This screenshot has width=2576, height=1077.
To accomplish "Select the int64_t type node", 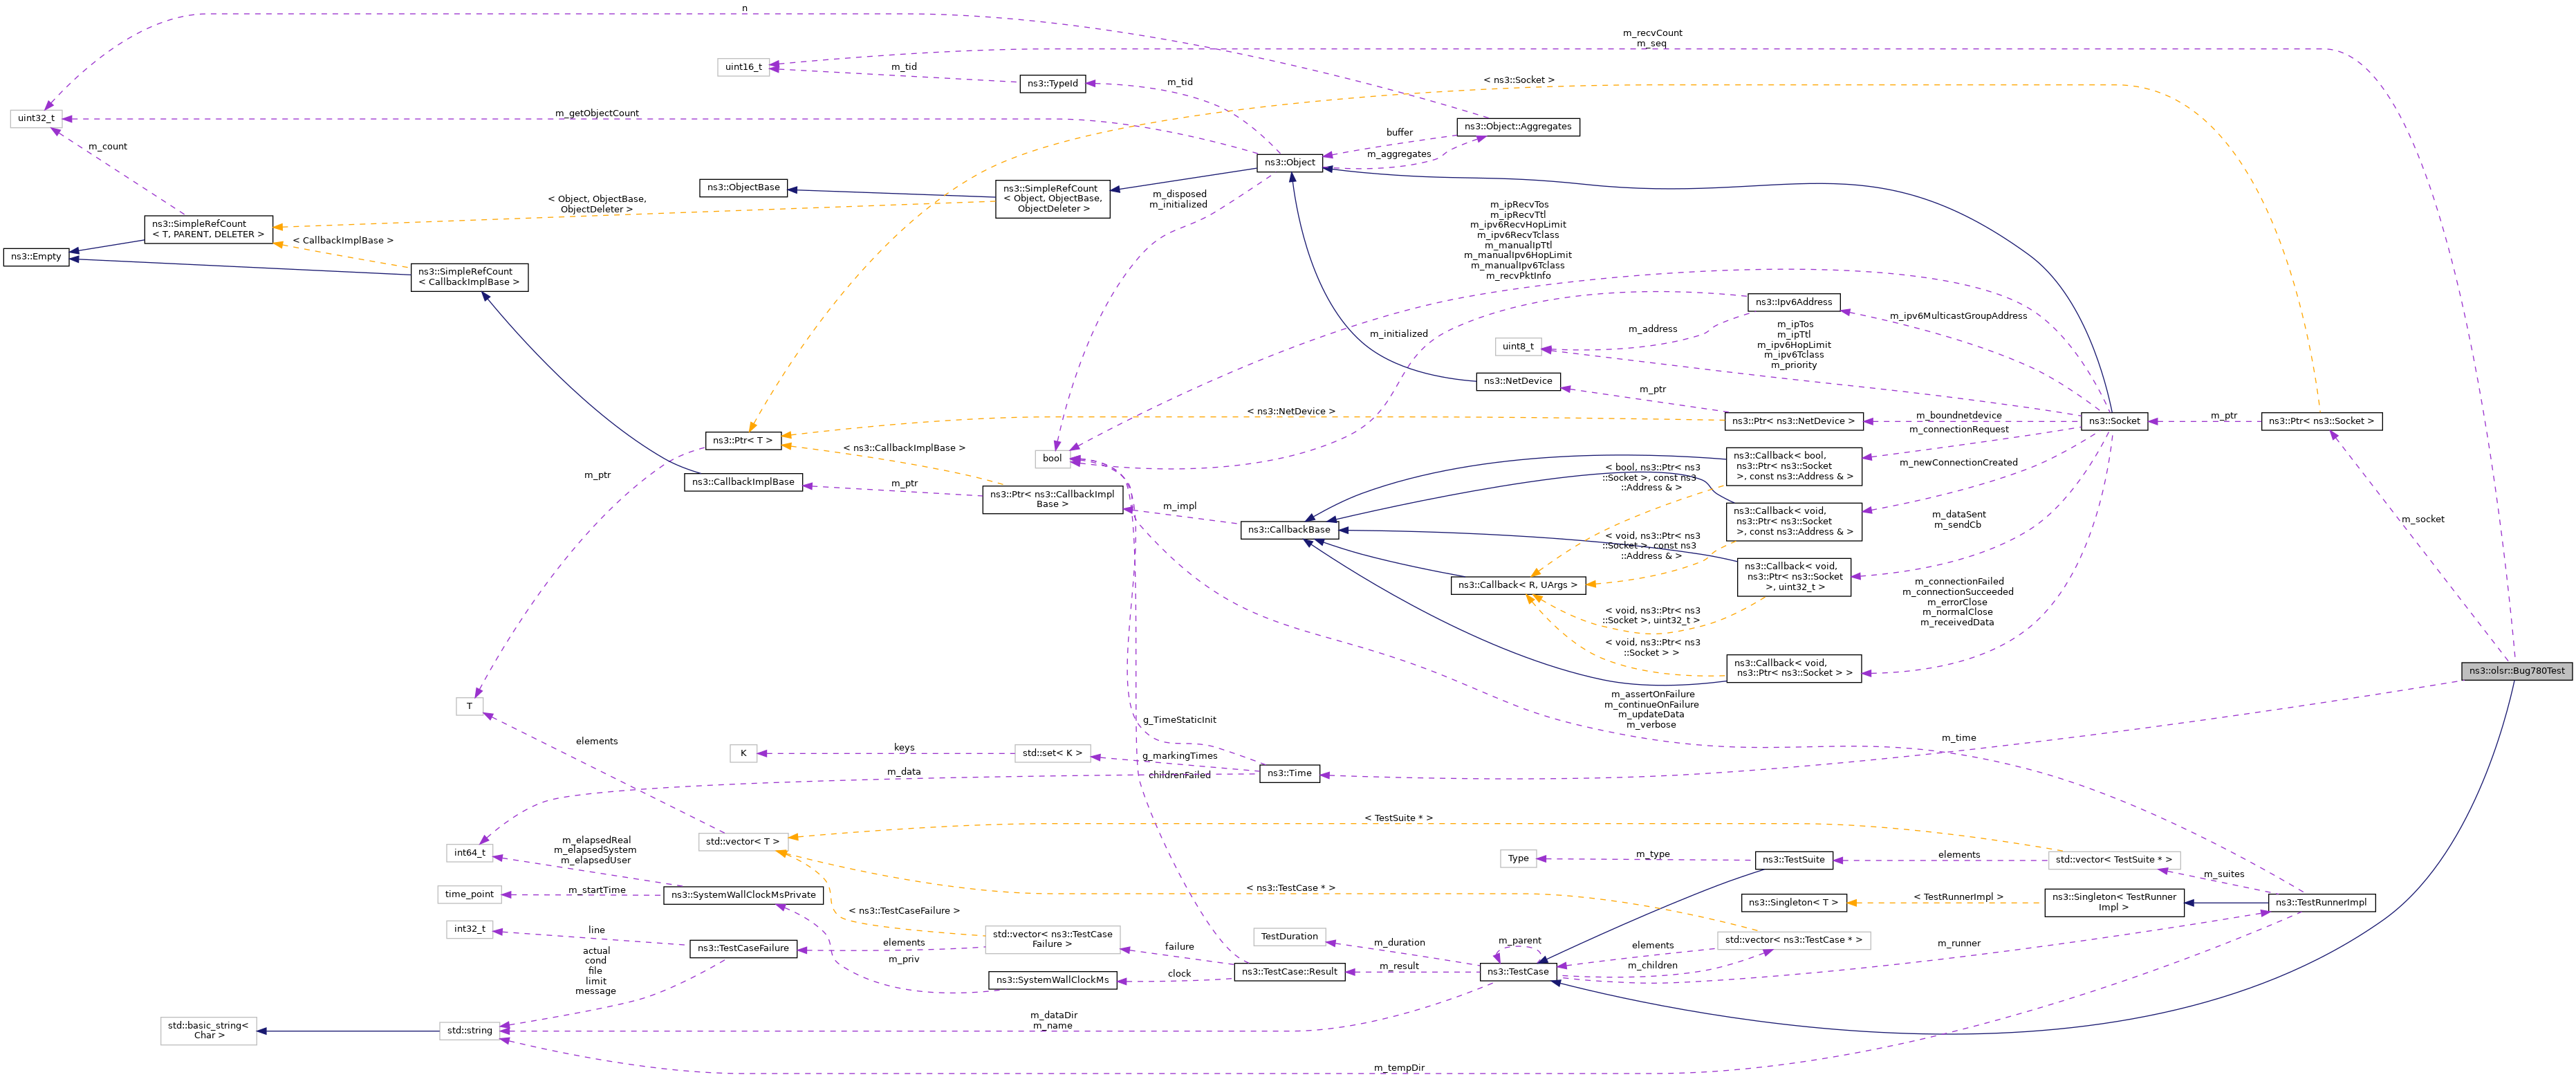I will pyautogui.click(x=470, y=853).
